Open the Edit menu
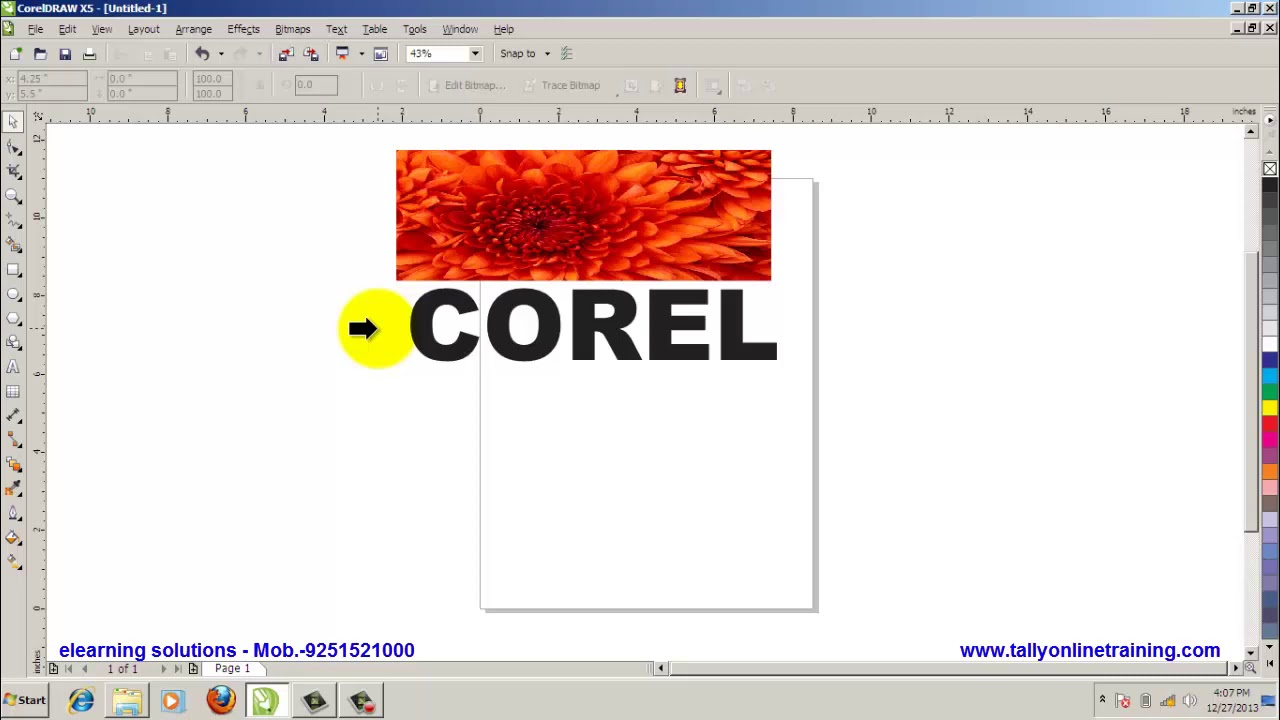 click(x=67, y=29)
